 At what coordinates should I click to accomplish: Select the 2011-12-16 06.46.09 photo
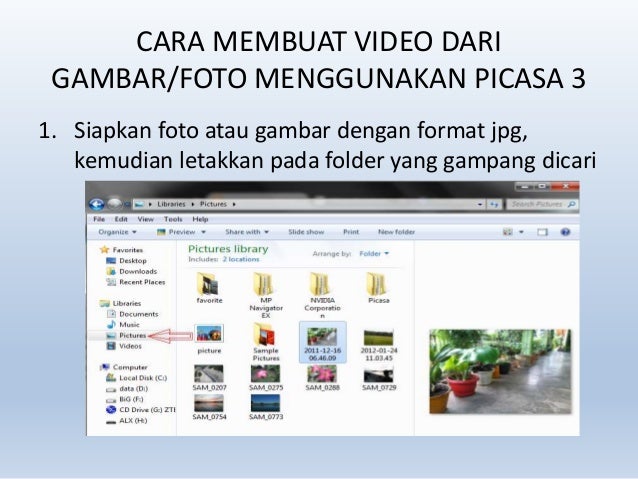click(x=322, y=342)
